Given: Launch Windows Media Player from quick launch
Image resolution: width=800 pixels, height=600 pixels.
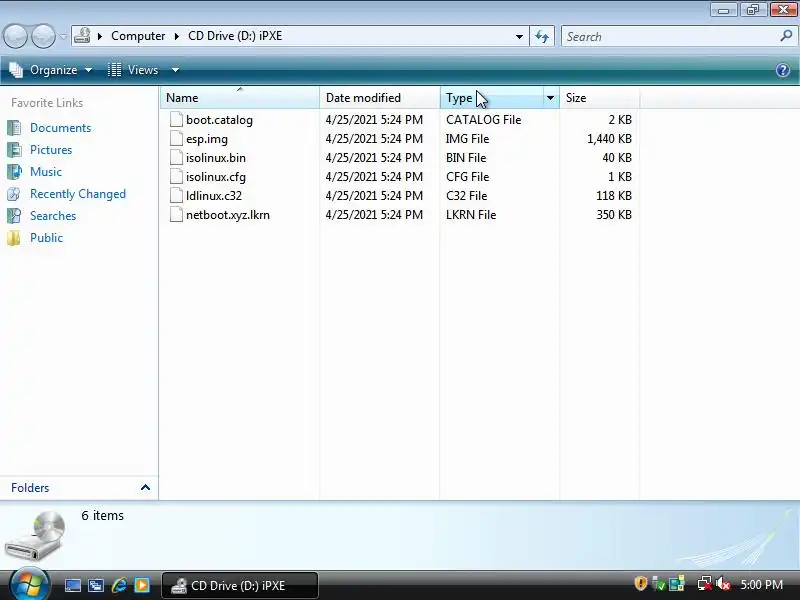Looking at the screenshot, I should click(x=142, y=585).
